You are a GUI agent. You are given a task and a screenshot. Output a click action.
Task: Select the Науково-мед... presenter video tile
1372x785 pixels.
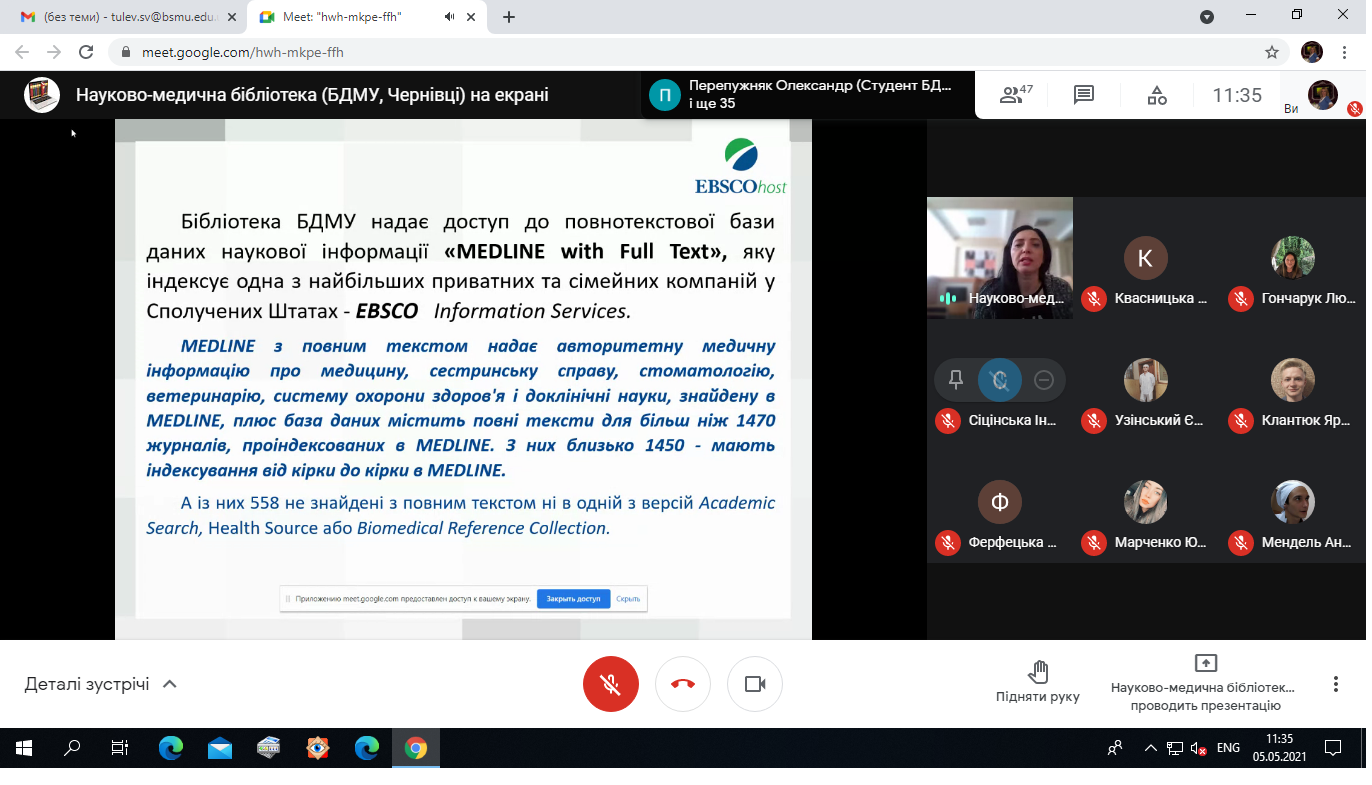(x=1000, y=258)
